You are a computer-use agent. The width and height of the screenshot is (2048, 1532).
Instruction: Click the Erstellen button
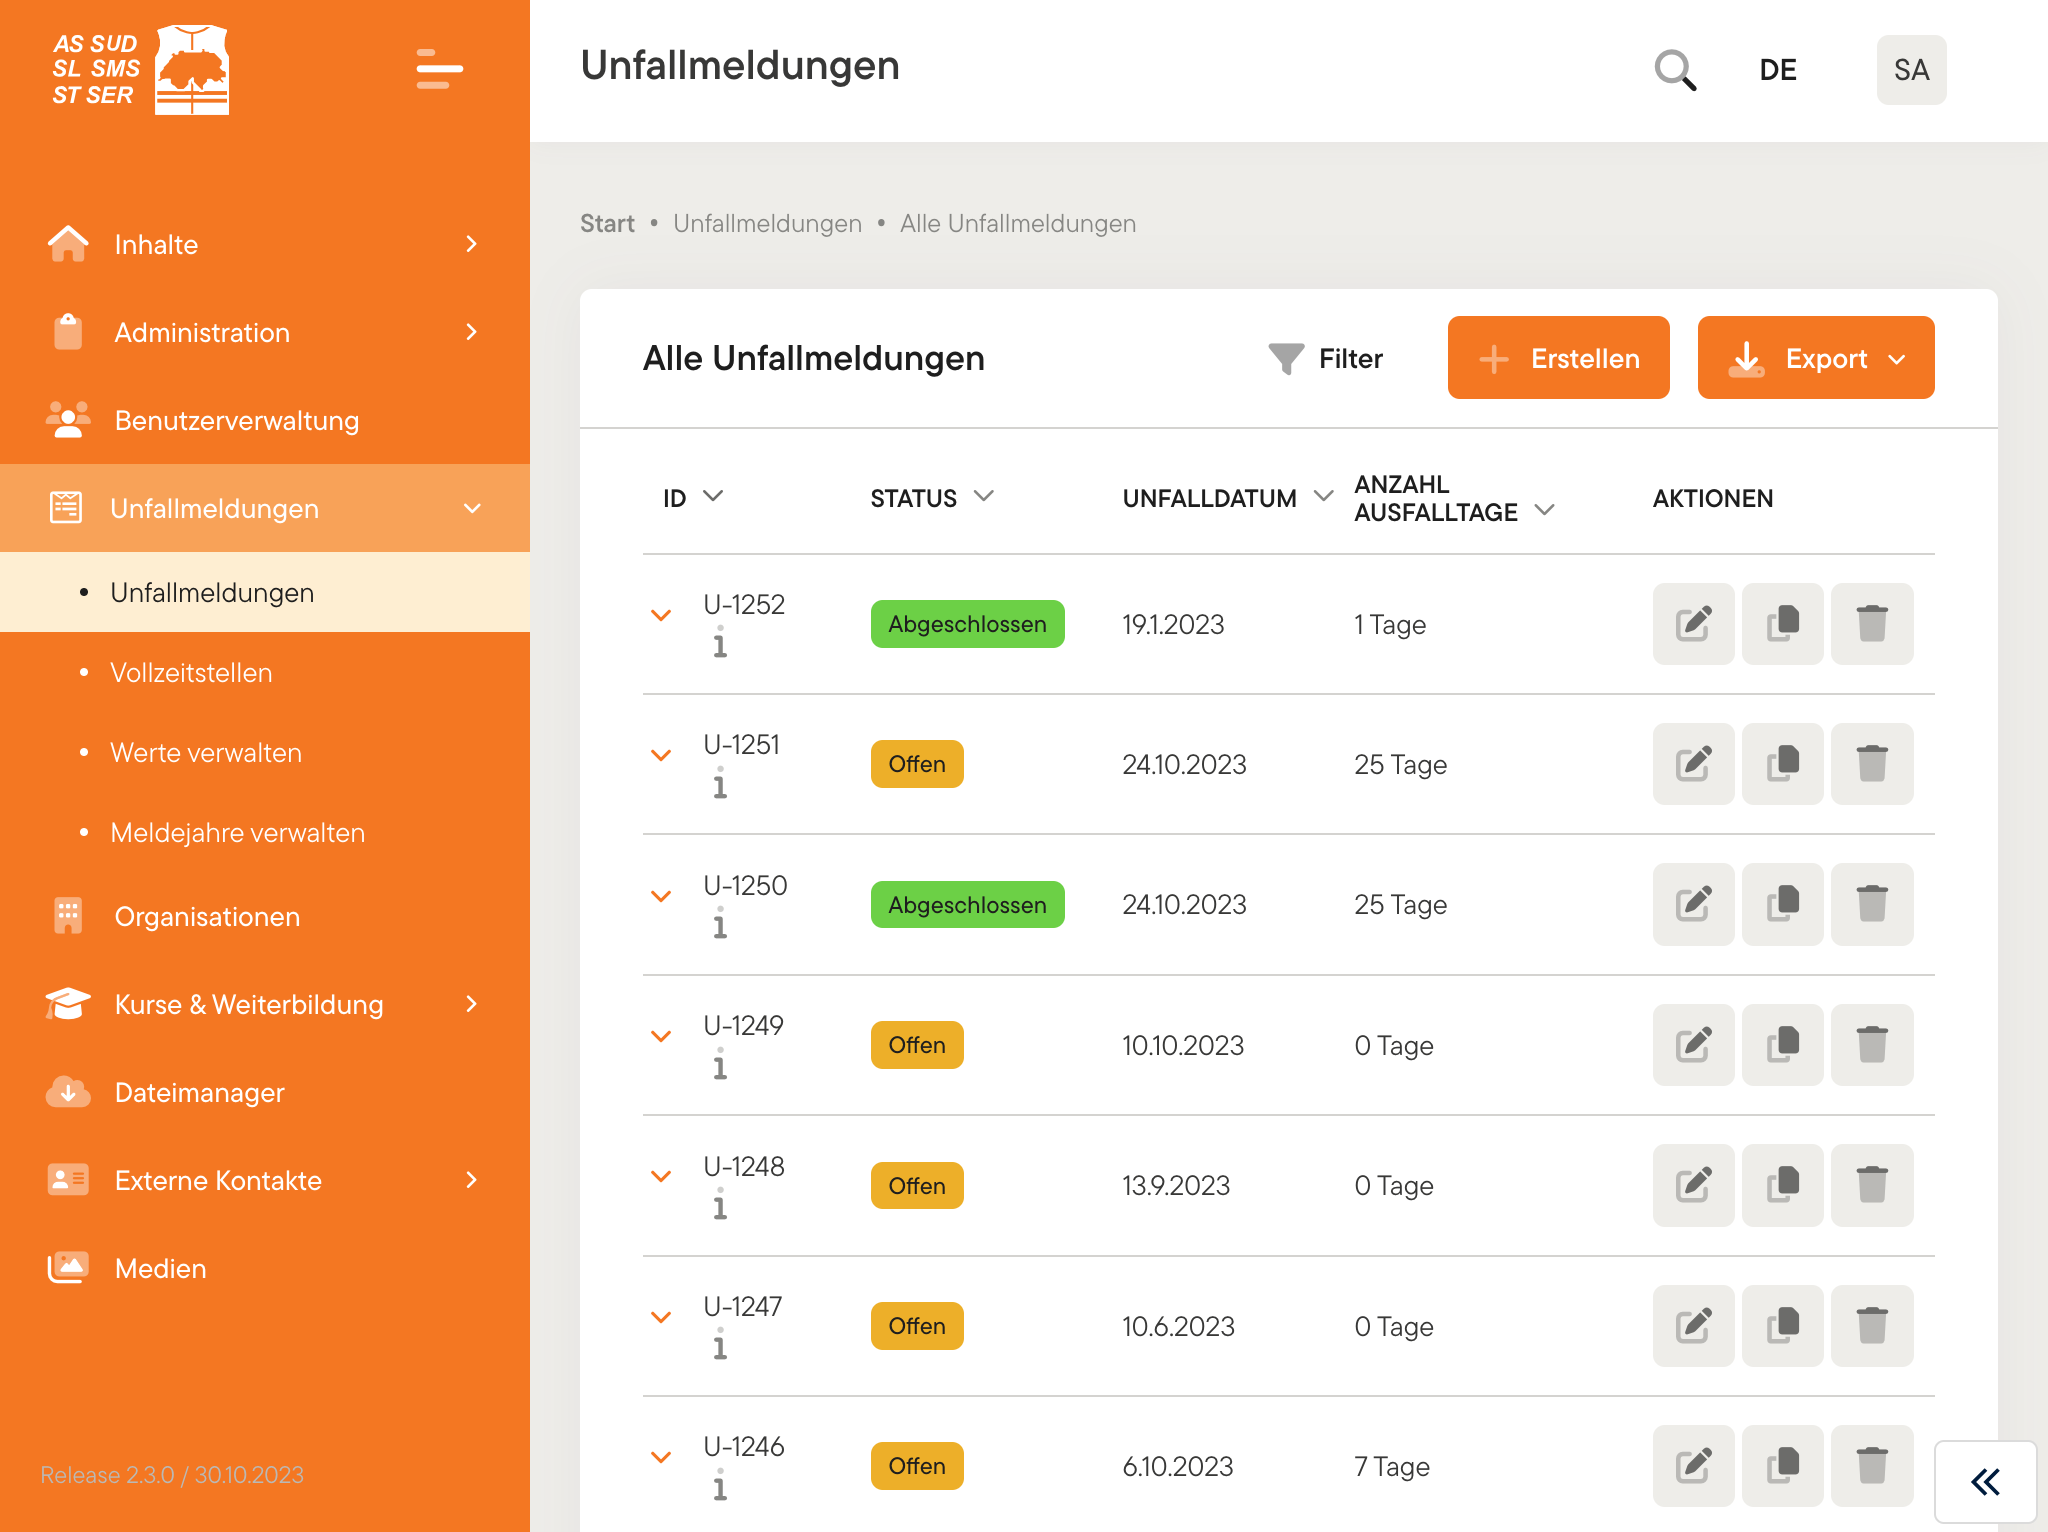[x=1558, y=358]
